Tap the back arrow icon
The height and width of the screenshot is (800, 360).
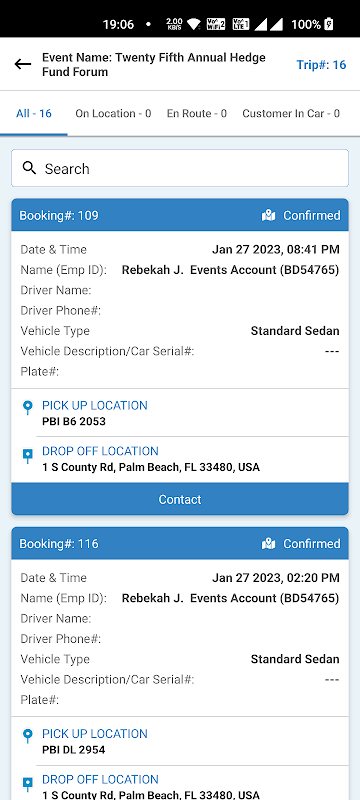(22, 64)
